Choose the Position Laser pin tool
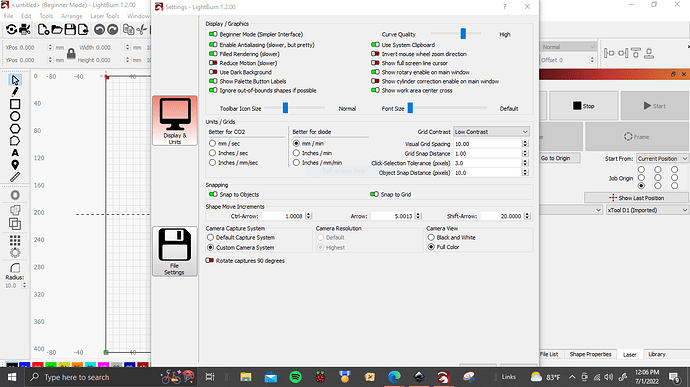The image size is (690, 387). coord(15,165)
